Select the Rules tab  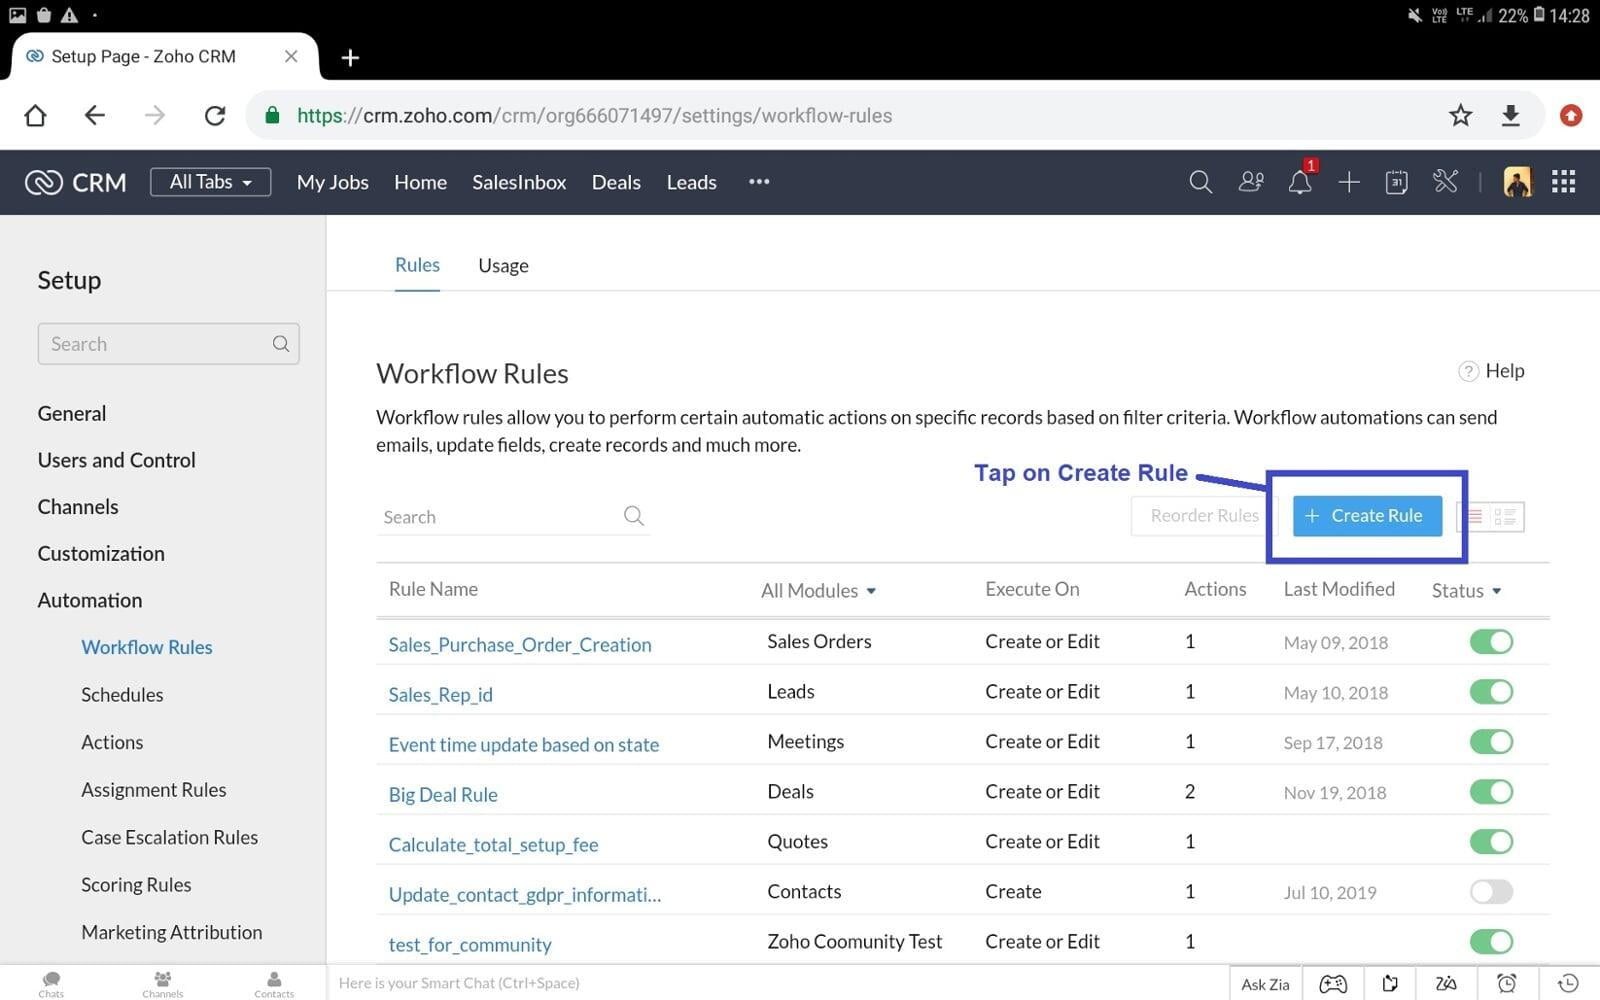(x=417, y=265)
